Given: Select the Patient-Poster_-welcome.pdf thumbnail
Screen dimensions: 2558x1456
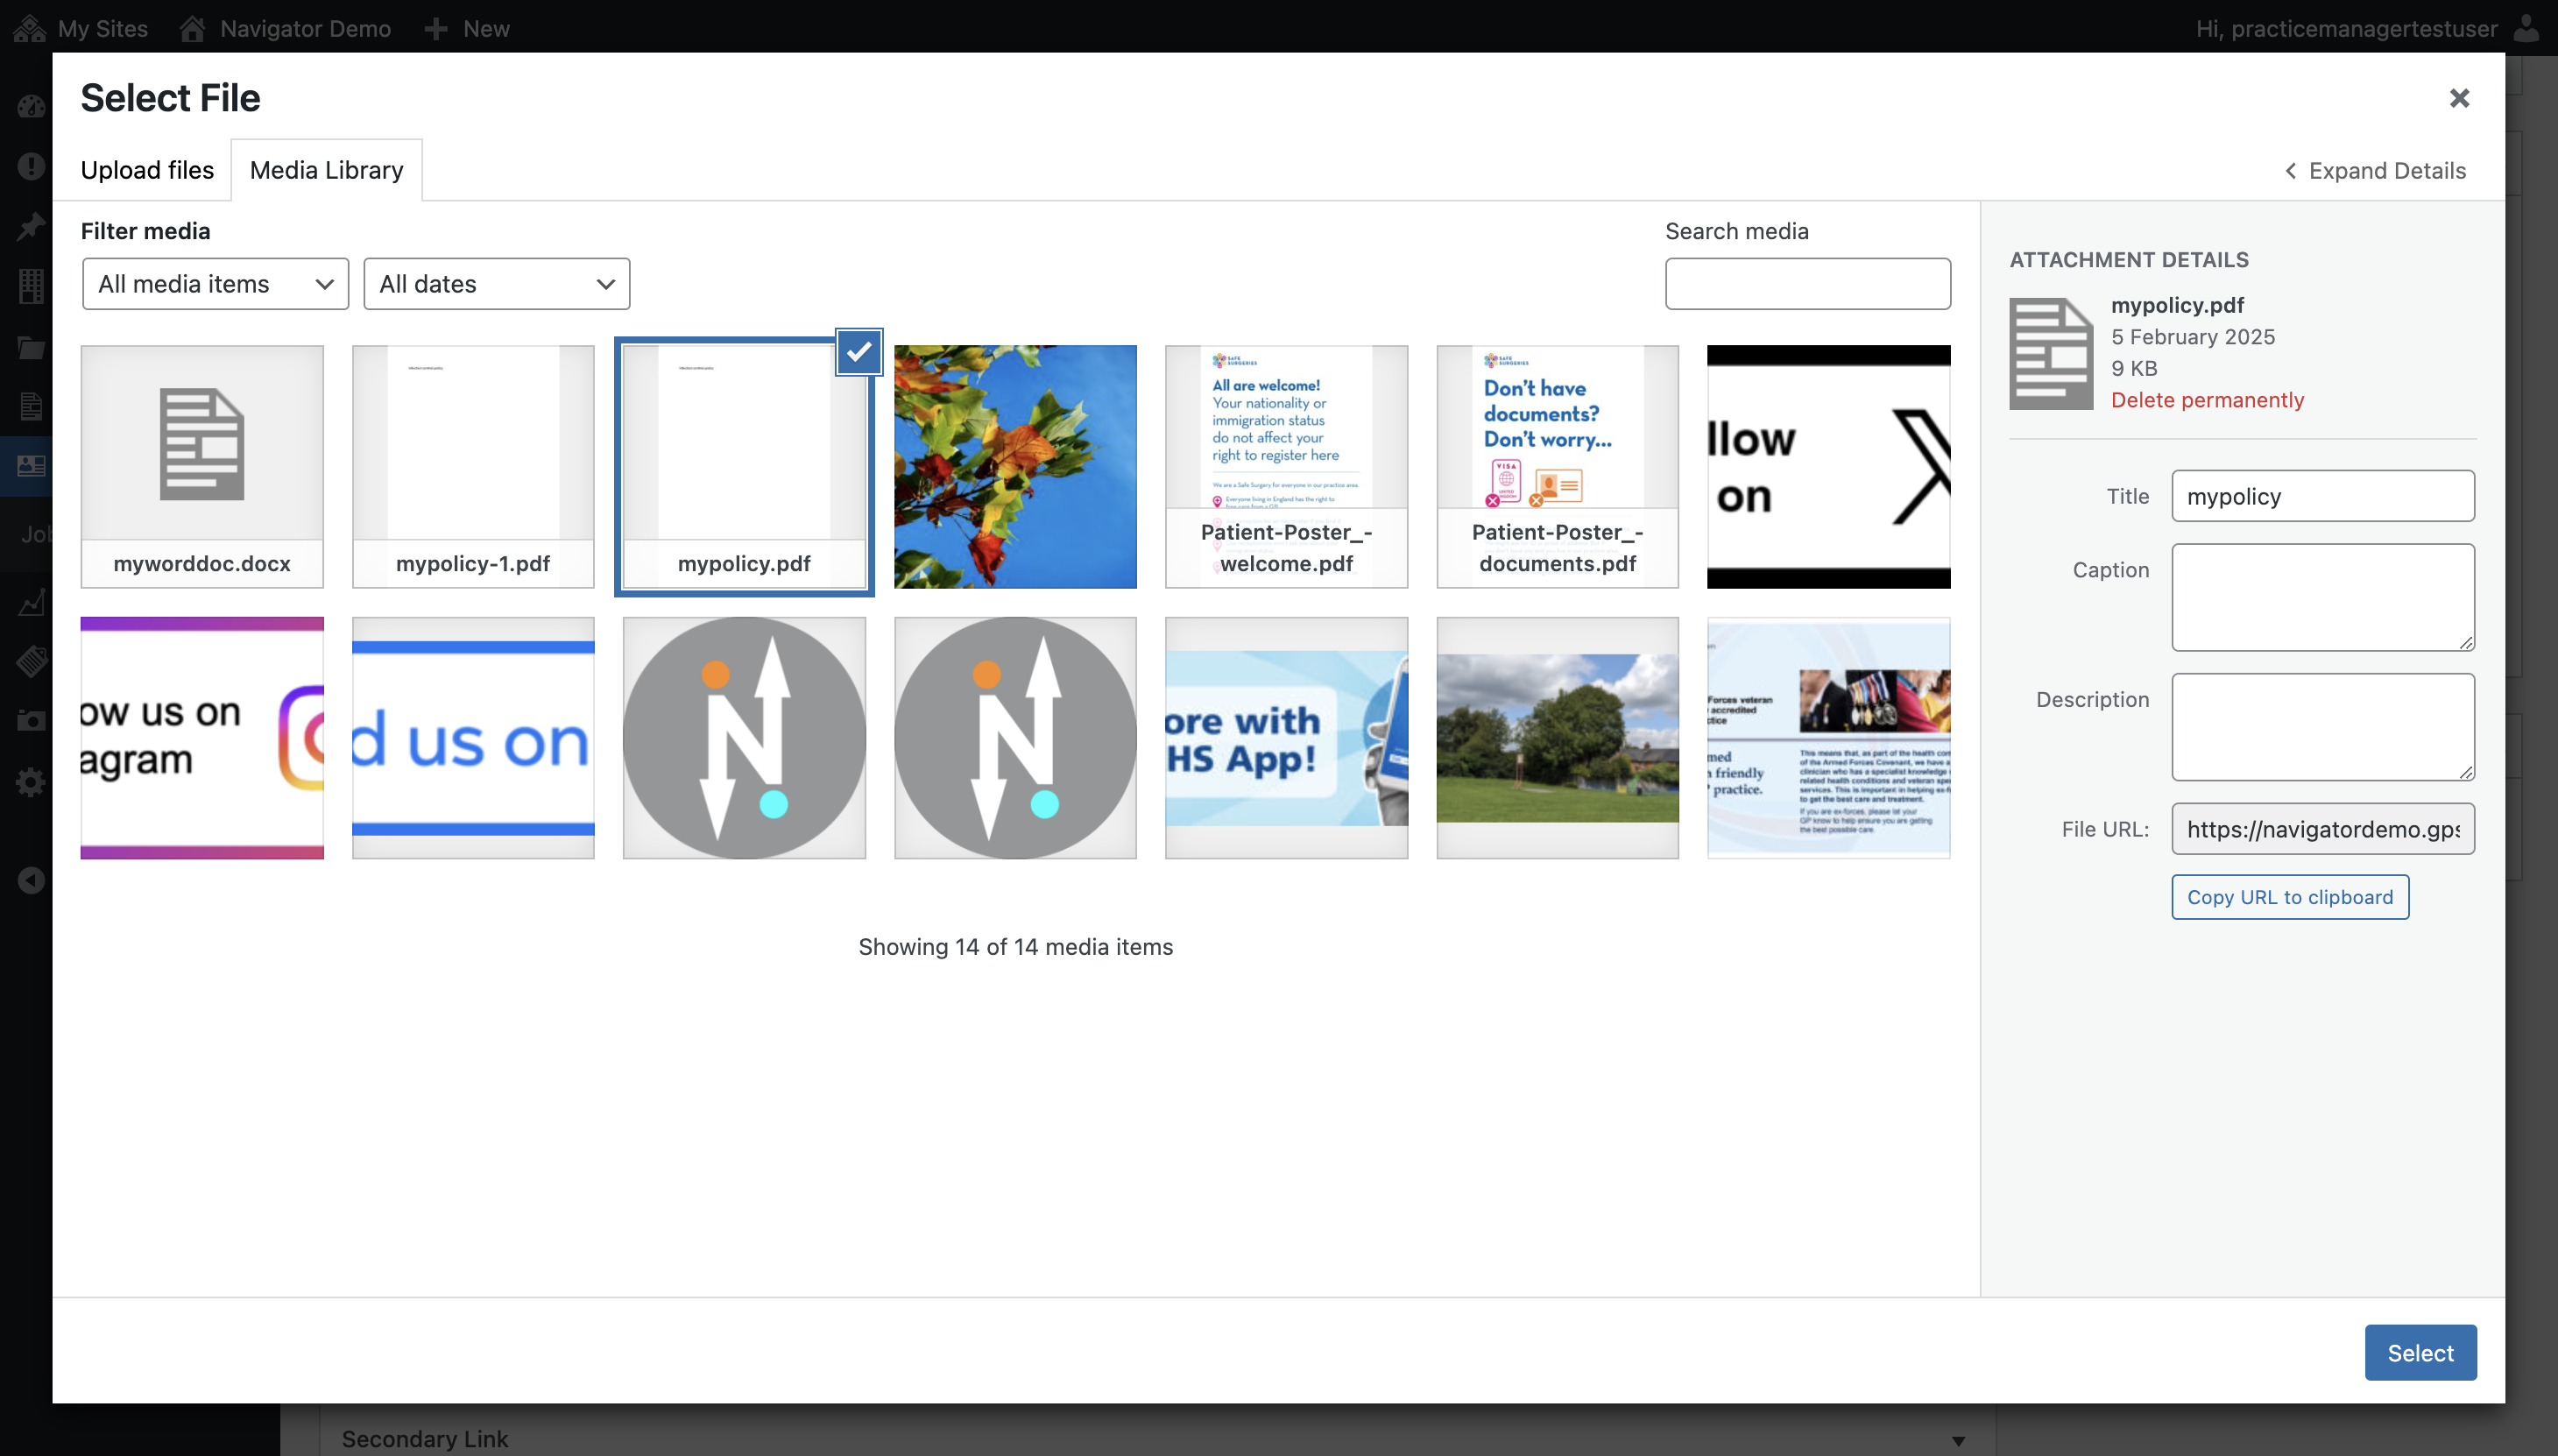Looking at the screenshot, I should pos(1286,466).
